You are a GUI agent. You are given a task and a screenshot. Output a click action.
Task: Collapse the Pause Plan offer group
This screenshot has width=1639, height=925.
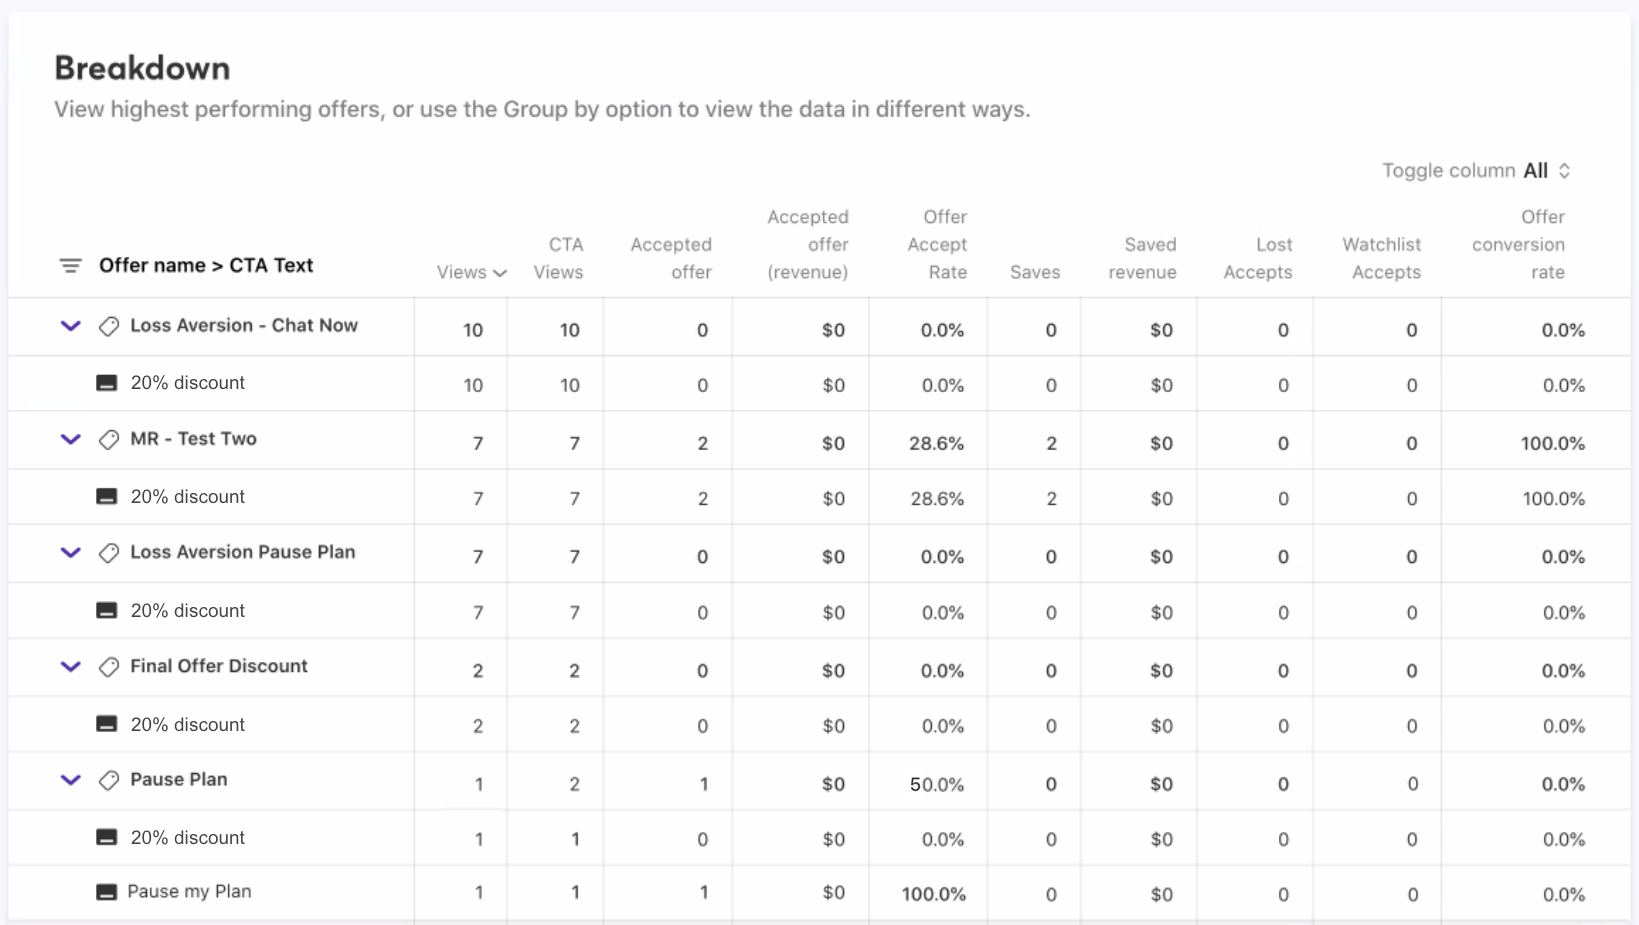point(71,780)
